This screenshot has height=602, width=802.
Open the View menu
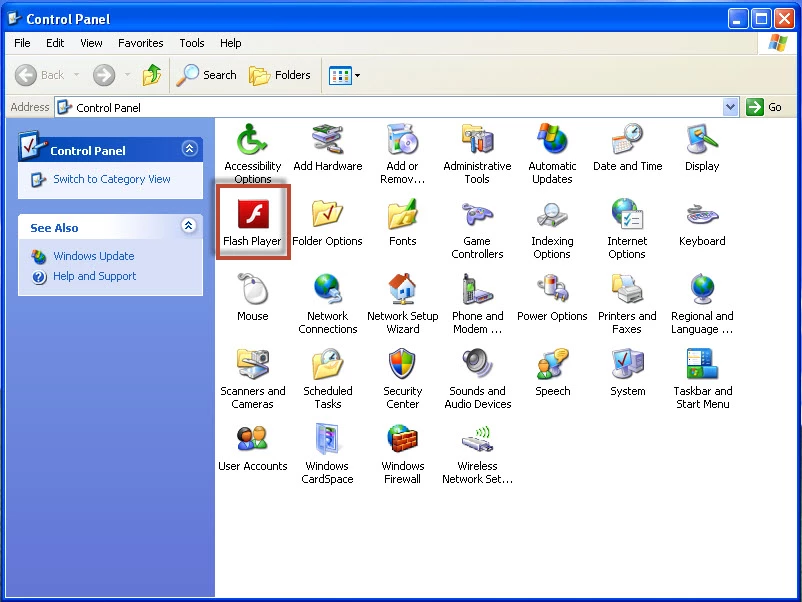tap(91, 43)
